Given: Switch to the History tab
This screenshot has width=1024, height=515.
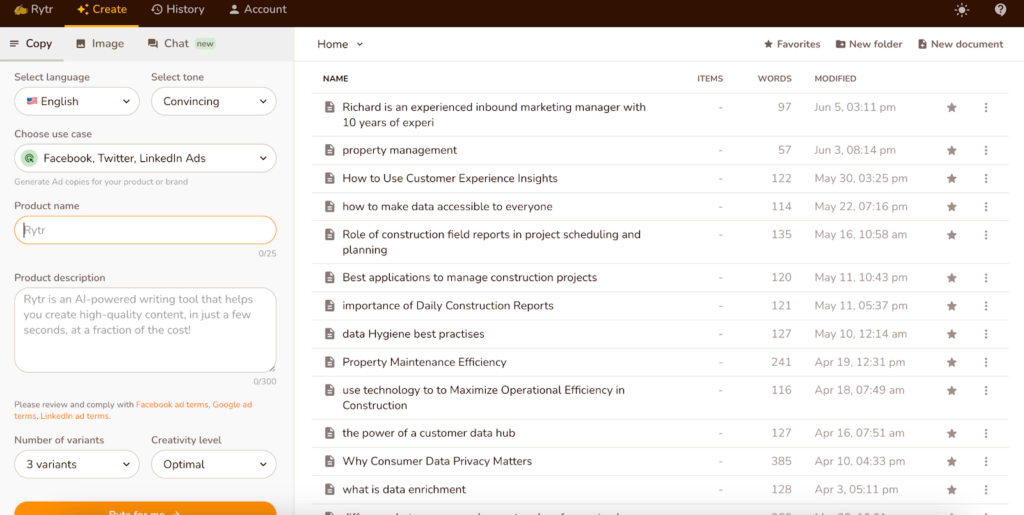Looking at the screenshot, I should [177, 10].
